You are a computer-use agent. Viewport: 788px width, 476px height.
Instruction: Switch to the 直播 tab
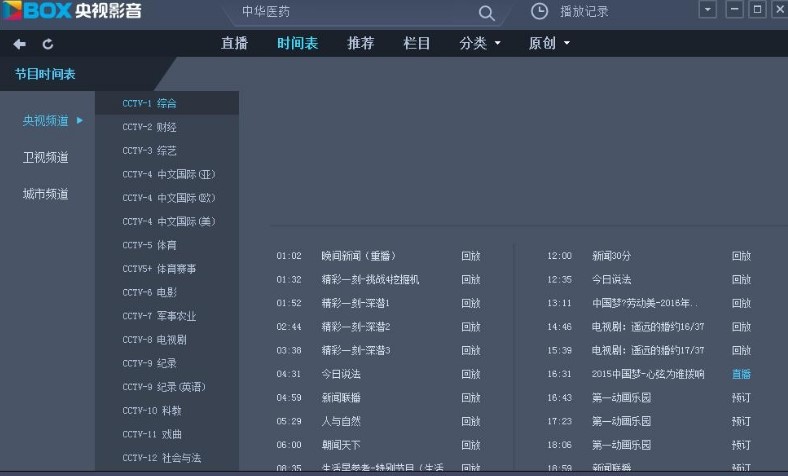pos(235,43)
